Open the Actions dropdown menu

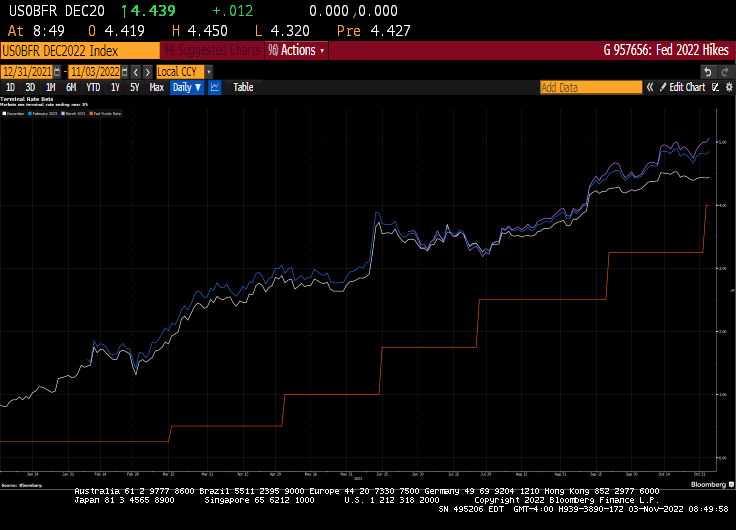pos(296,50)
